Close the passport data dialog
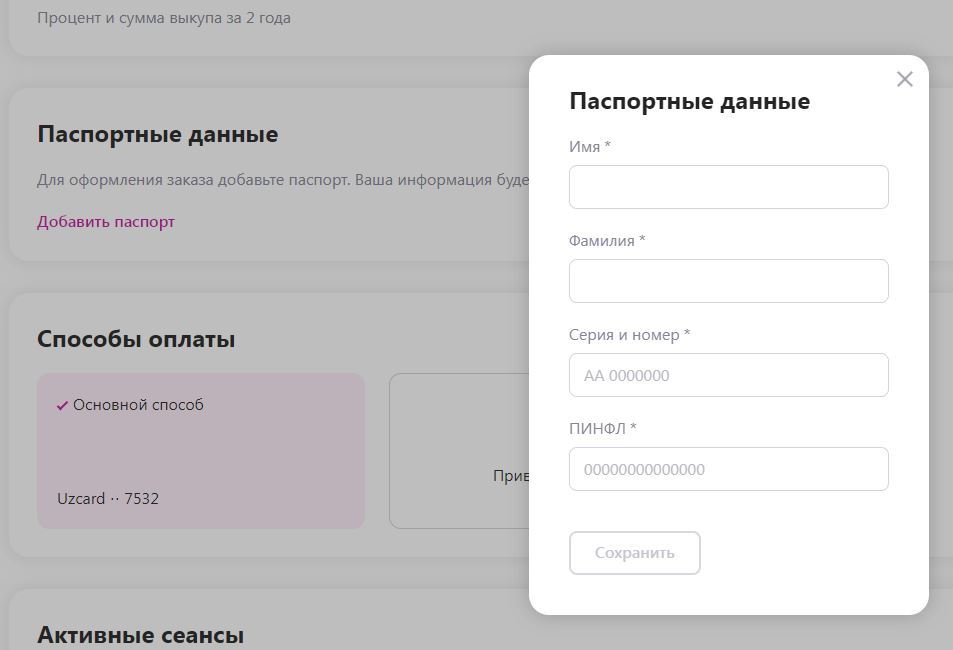 tap(904, 79)
